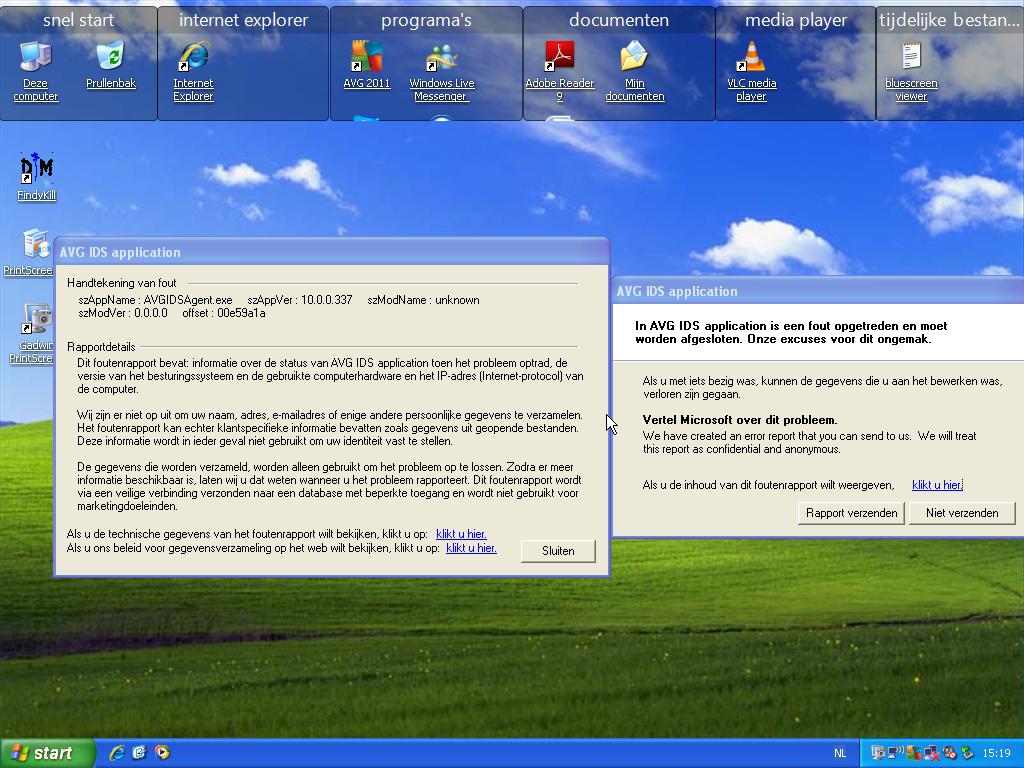Click the 'Handtekening van fout' heading
Screen dimensions: 1024x768
[121, 283]
